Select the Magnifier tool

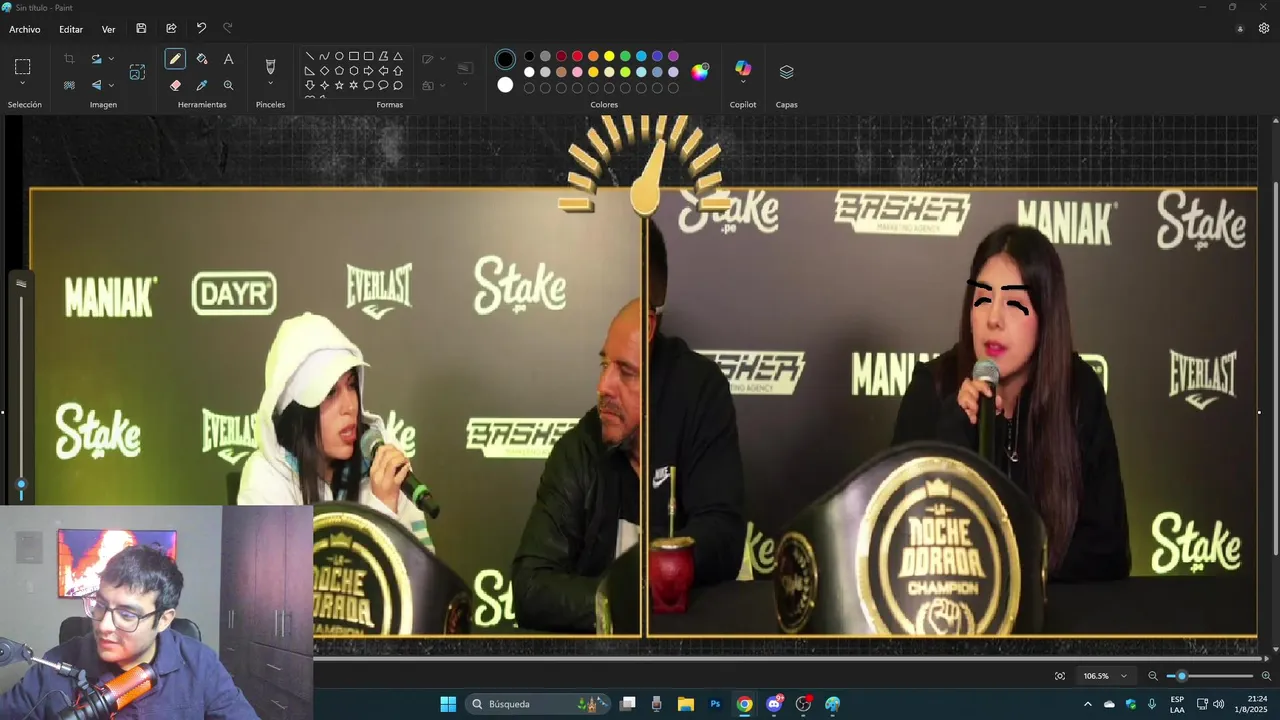(x=228, y=86)
